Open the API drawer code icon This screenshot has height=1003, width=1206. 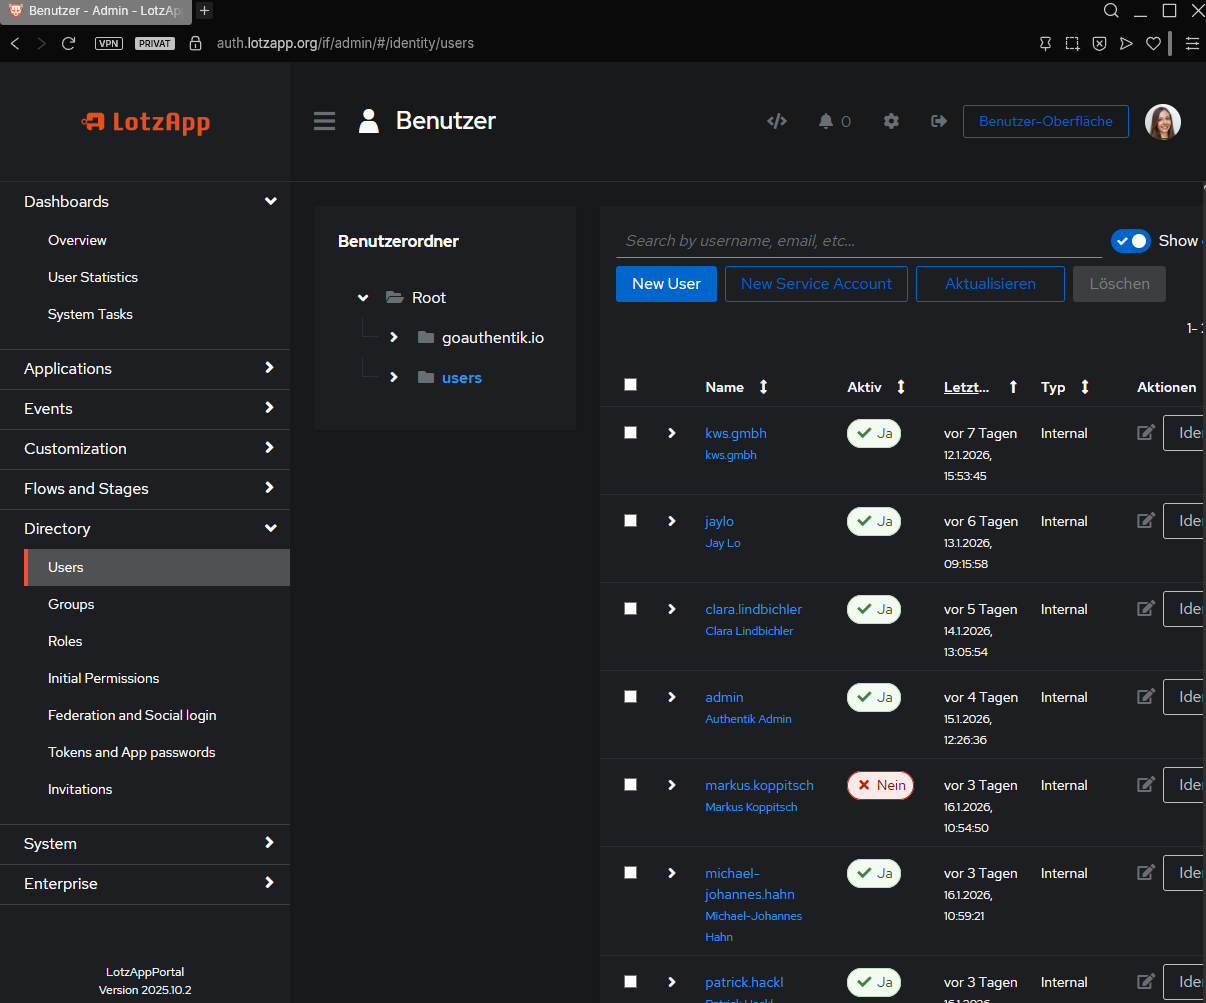coord(776,121)
